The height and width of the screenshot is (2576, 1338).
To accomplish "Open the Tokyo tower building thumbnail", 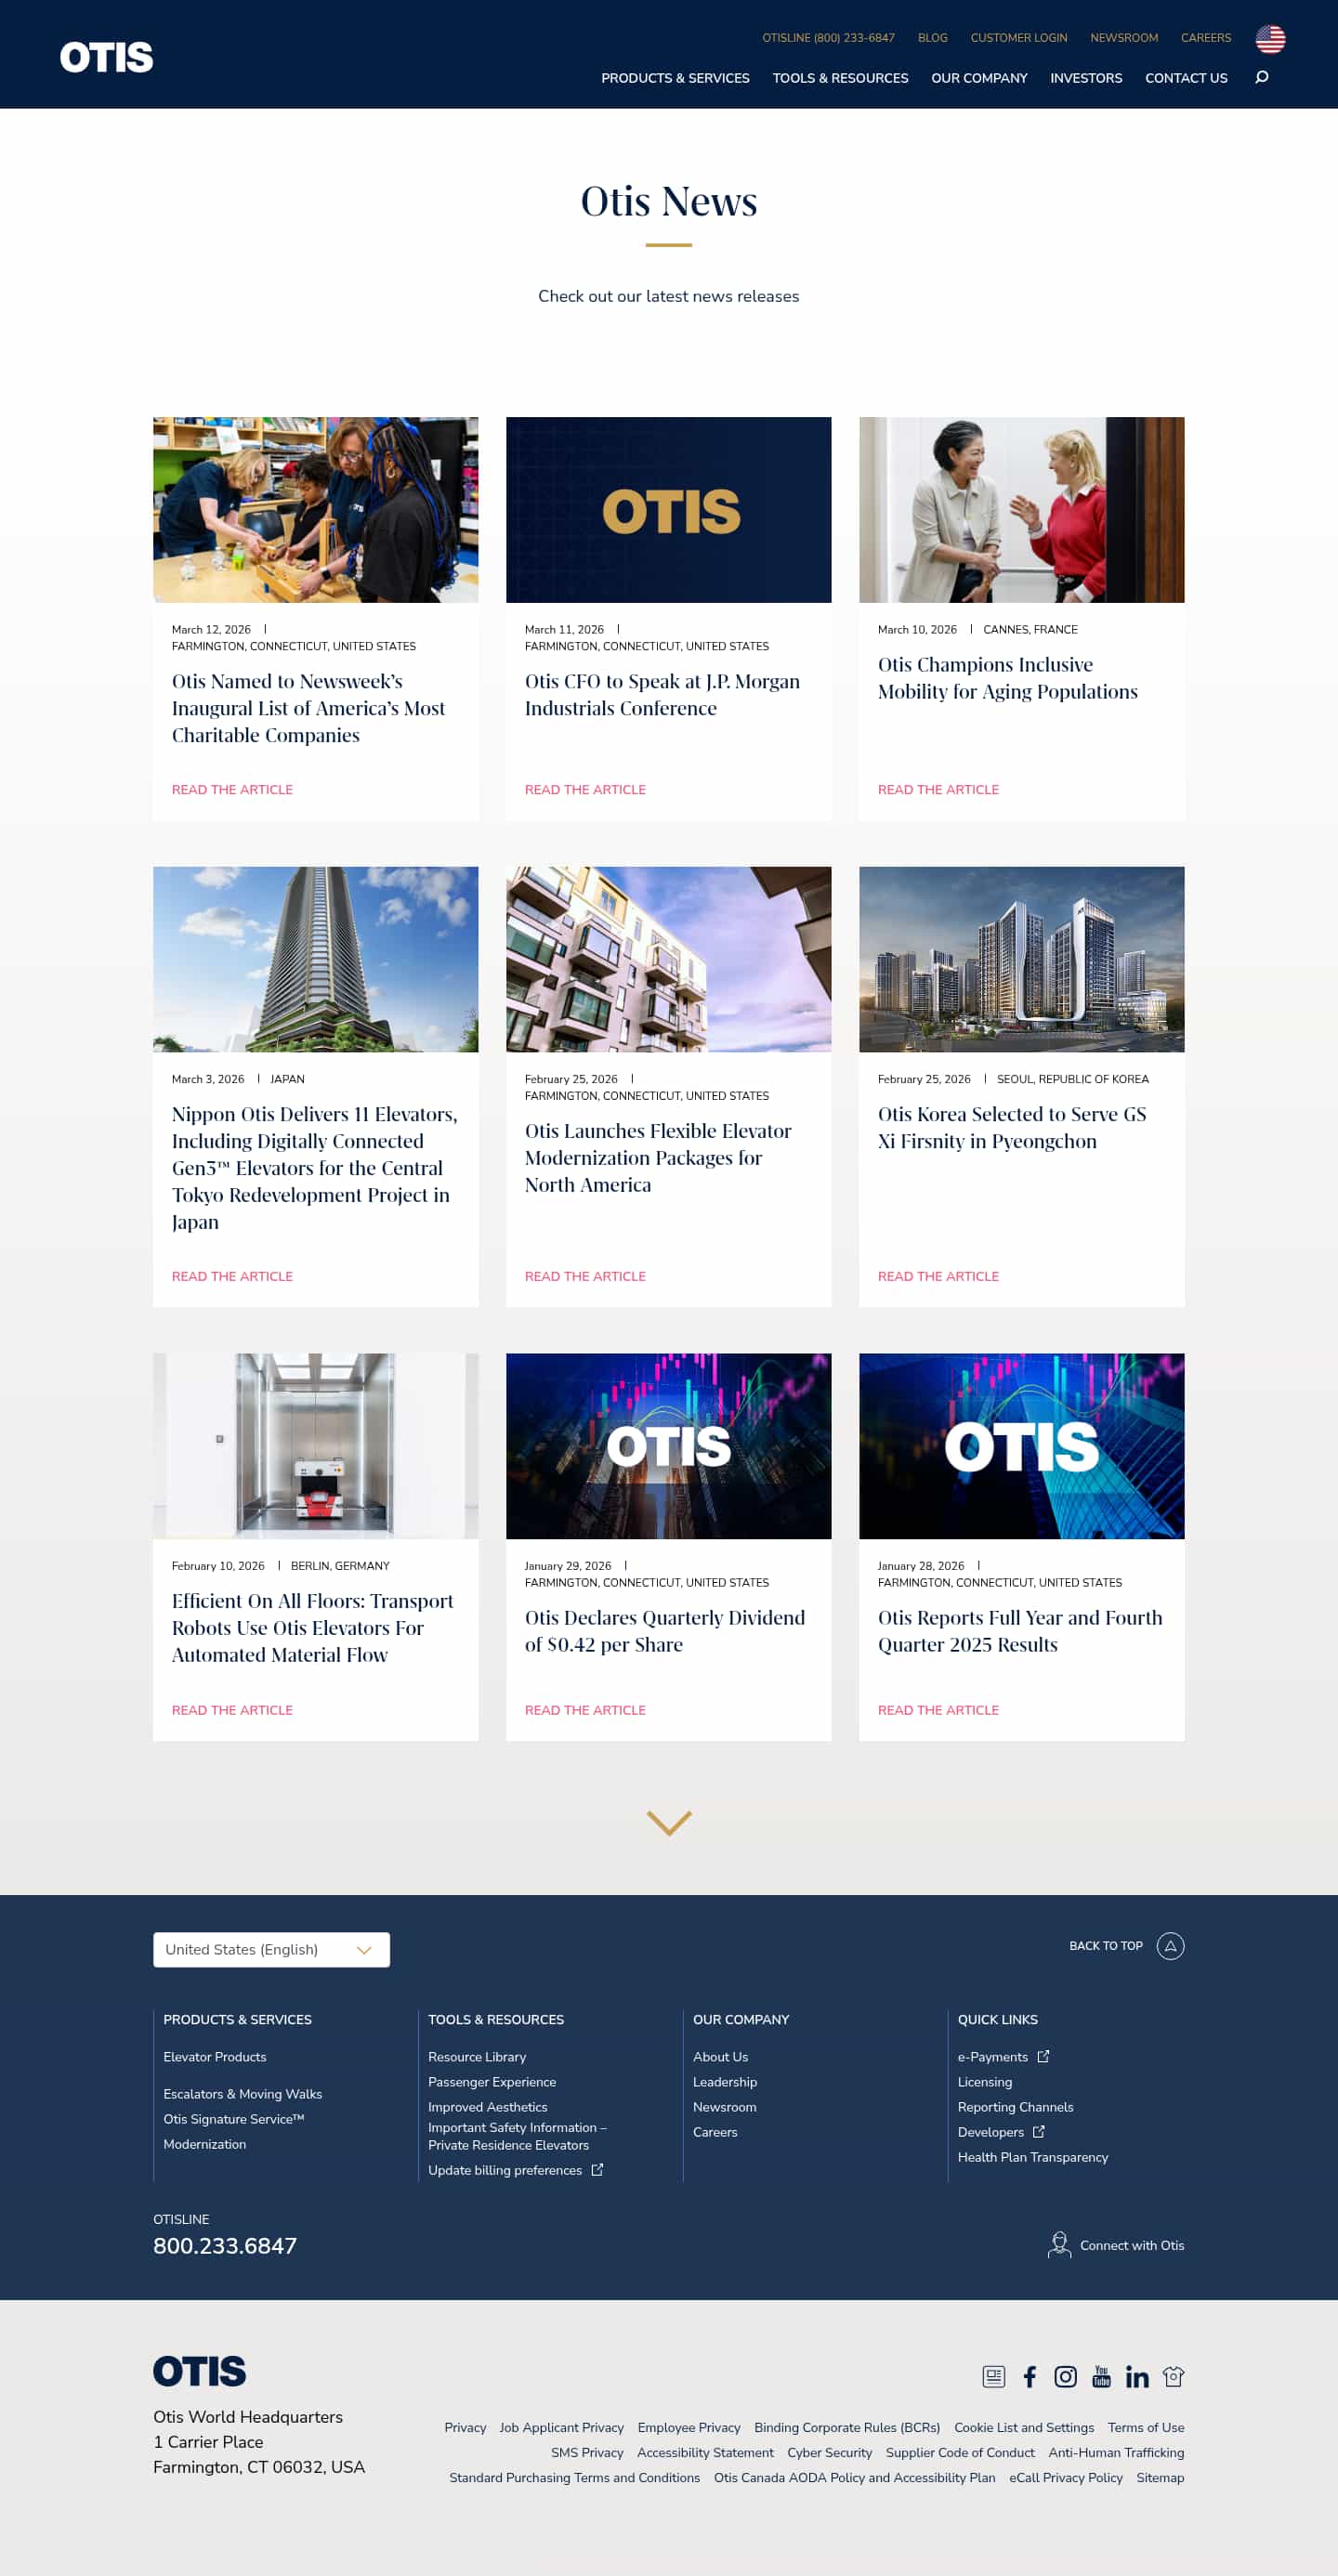I will click(x=315, y=959).
